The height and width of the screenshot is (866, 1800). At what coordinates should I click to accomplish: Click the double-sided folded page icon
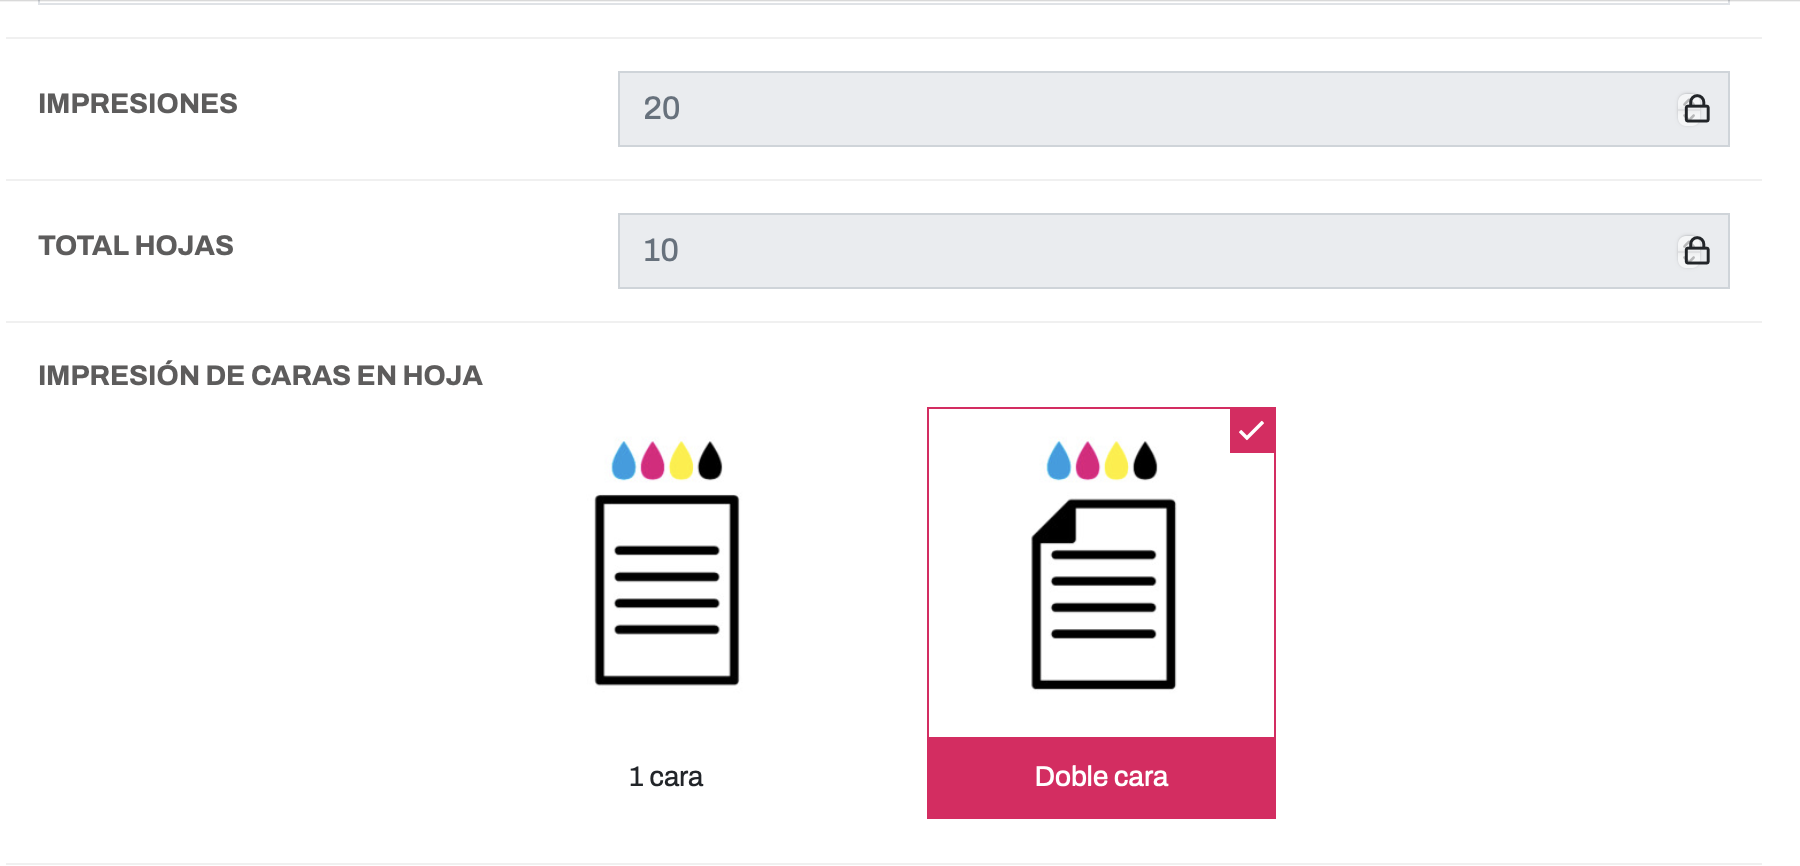tap(1103, 594)
